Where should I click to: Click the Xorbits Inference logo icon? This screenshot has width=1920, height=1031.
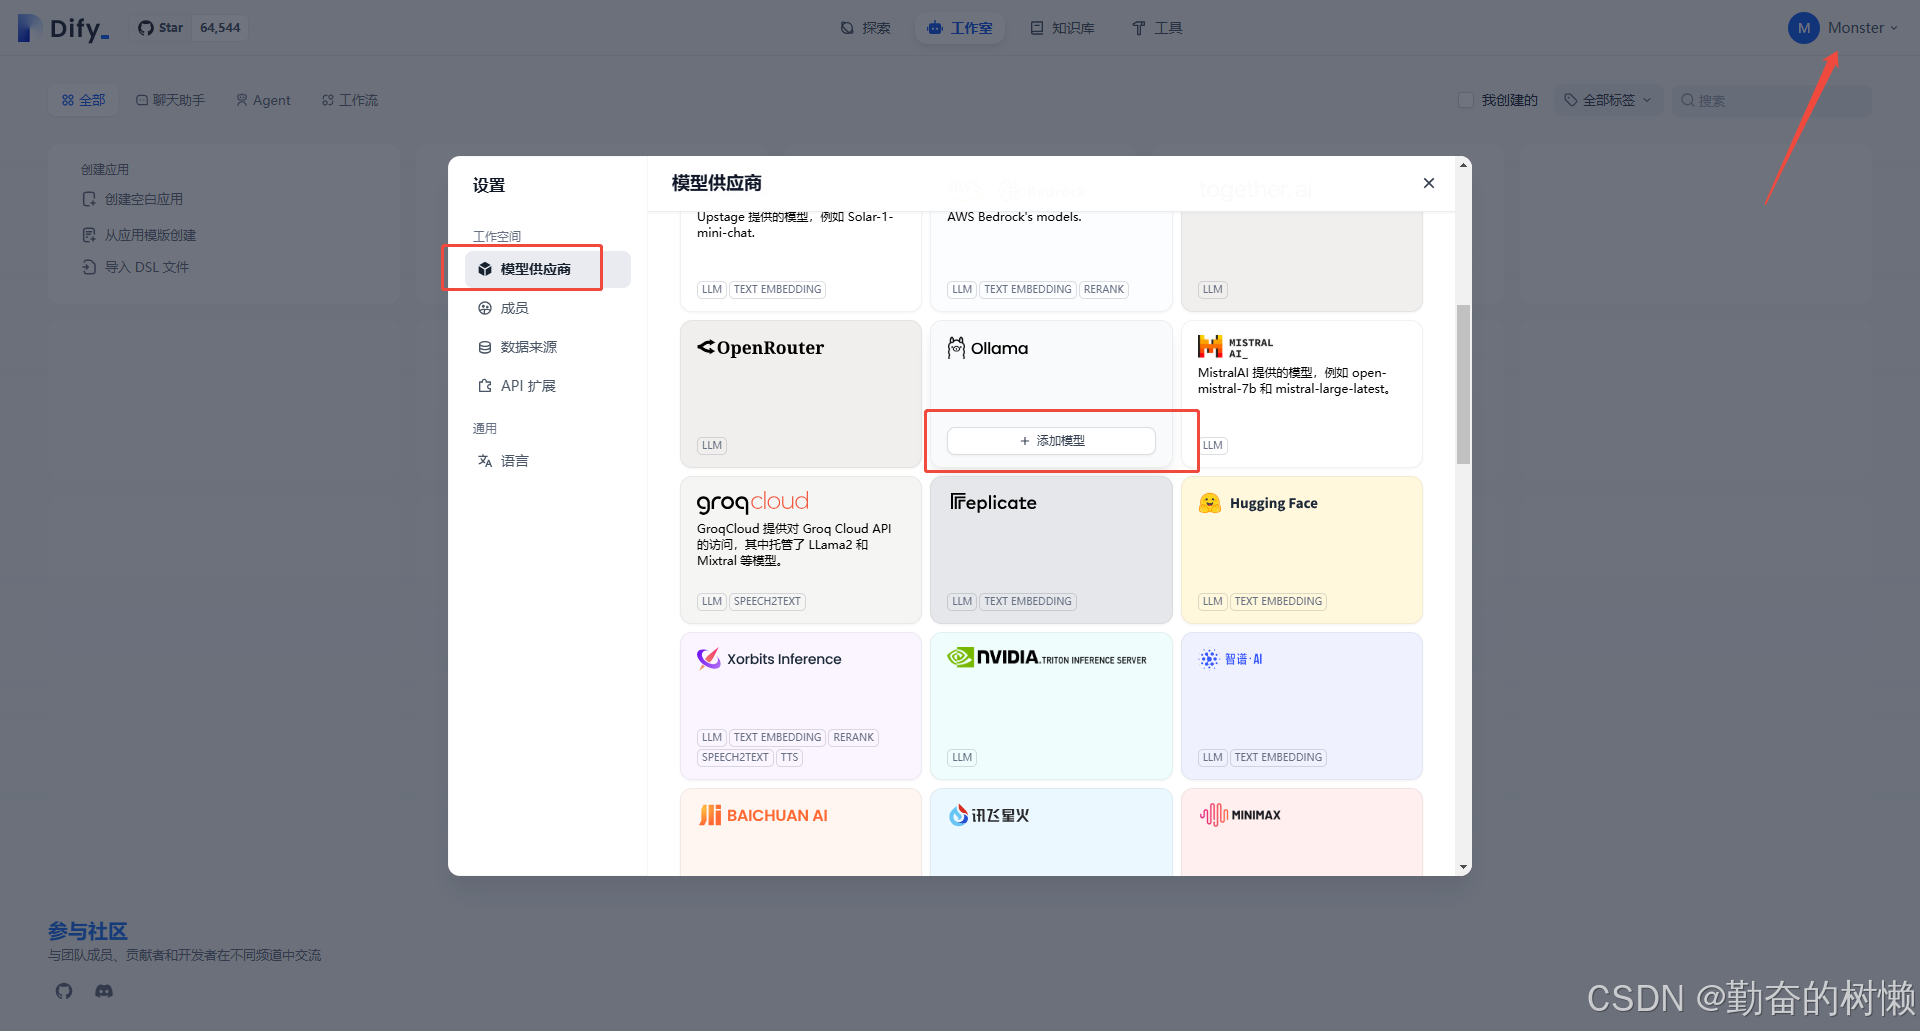coord(709,659)
